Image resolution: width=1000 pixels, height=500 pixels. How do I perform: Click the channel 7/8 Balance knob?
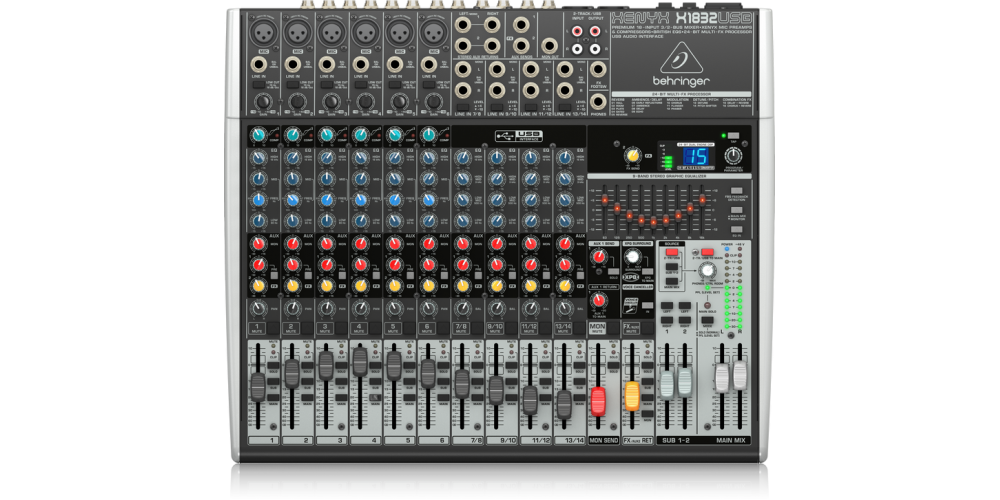point(462,309)
